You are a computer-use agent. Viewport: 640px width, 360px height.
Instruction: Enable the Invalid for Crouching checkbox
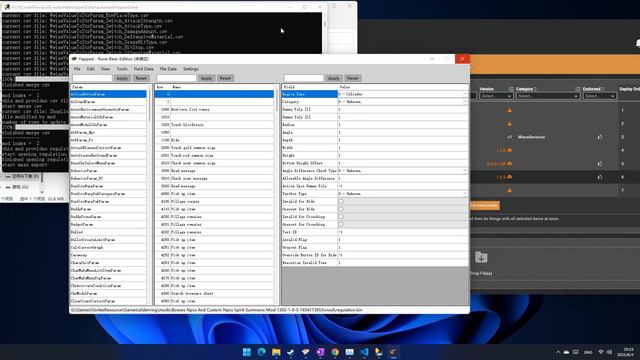point(340,217)
